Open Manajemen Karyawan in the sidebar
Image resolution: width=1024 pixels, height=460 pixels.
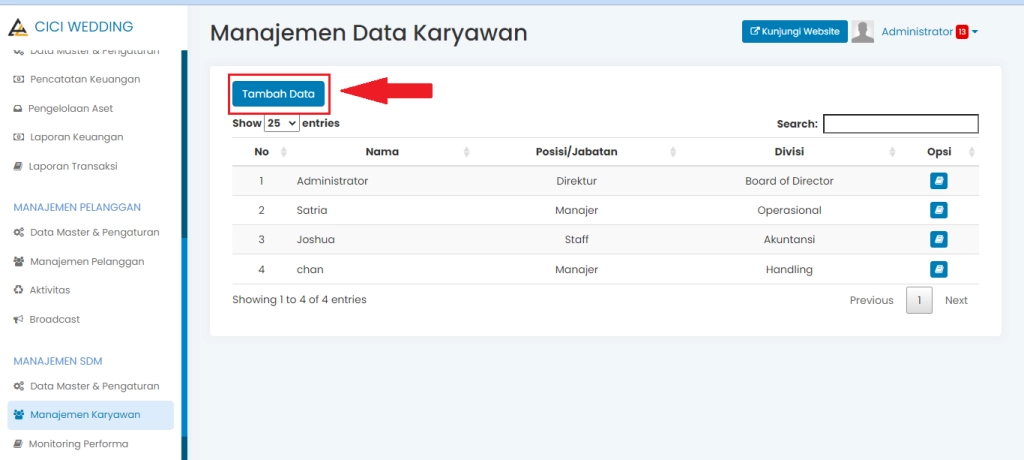tap(85, 415)
